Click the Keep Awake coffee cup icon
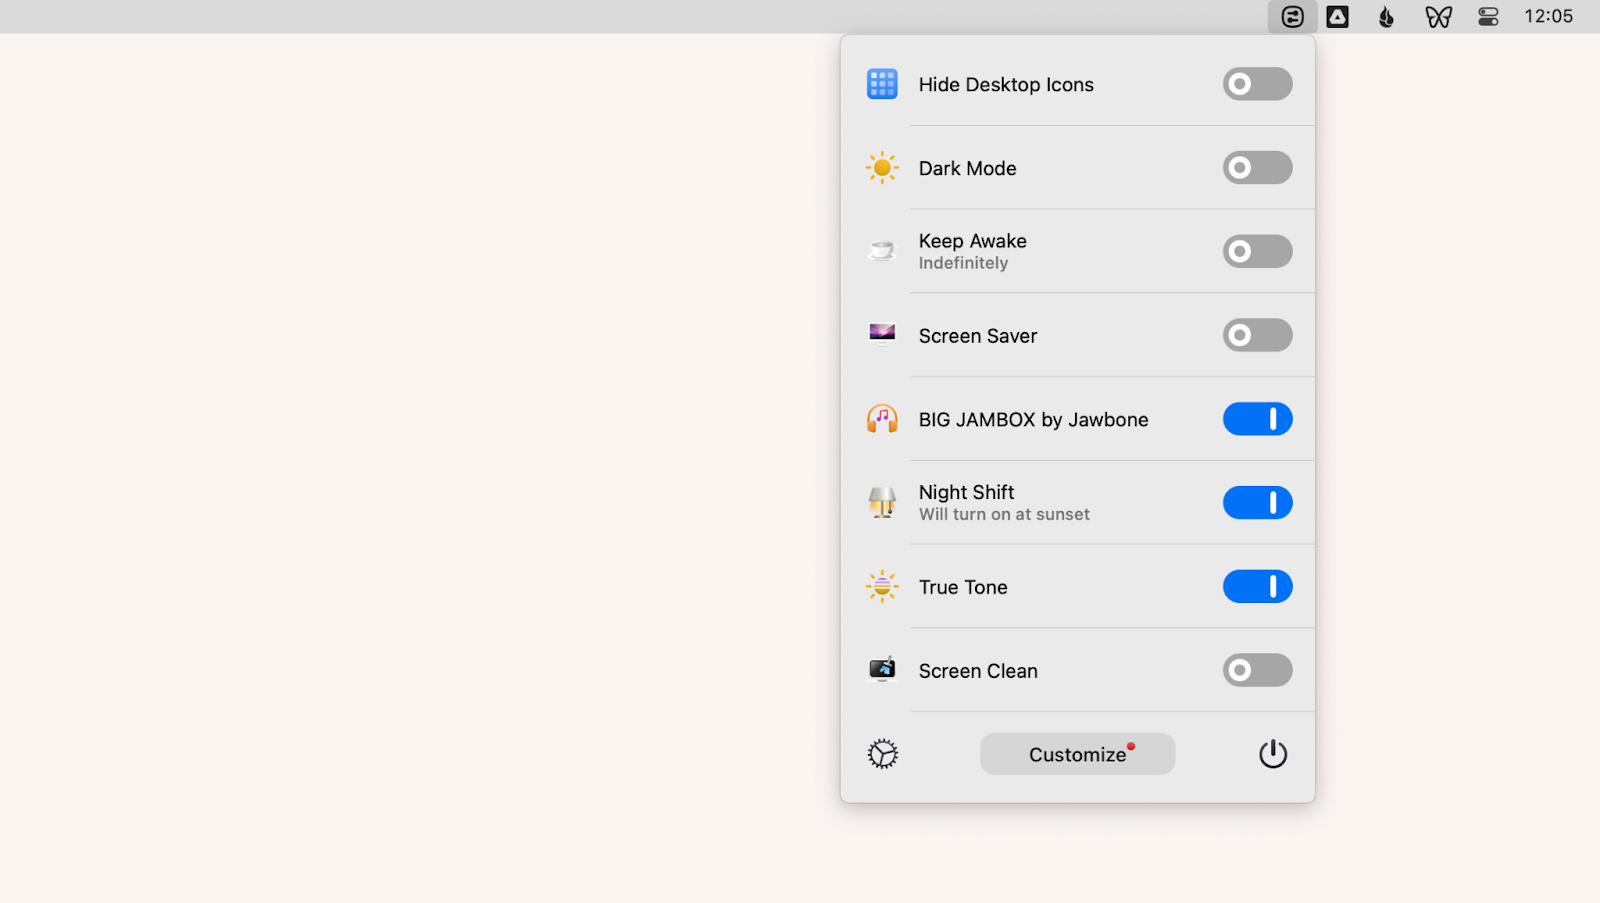 tap(881, 250)
